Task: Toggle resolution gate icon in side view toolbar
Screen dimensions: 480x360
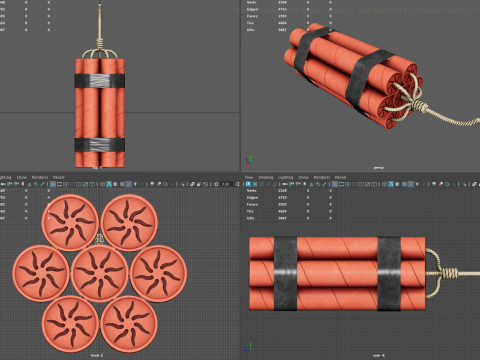Action: (x=348, y=184)
